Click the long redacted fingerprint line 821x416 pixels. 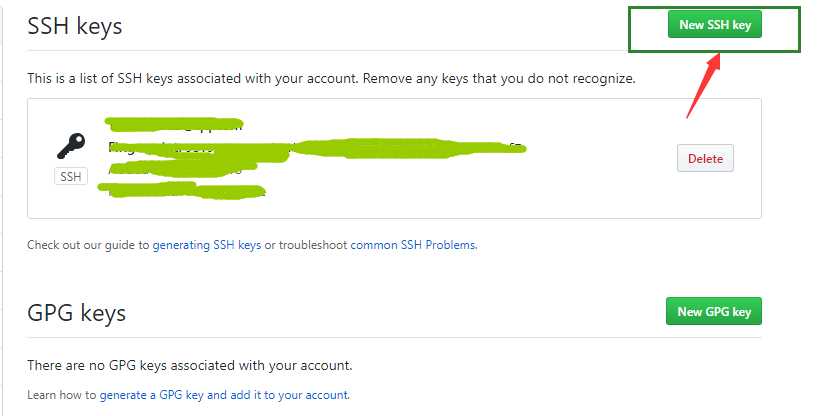tap(317, 148)
